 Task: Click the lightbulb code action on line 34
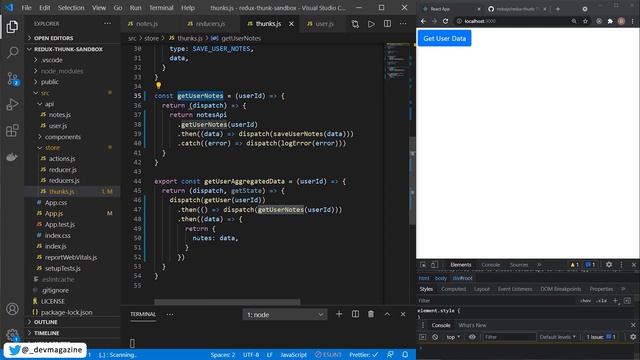coord(158,86)
